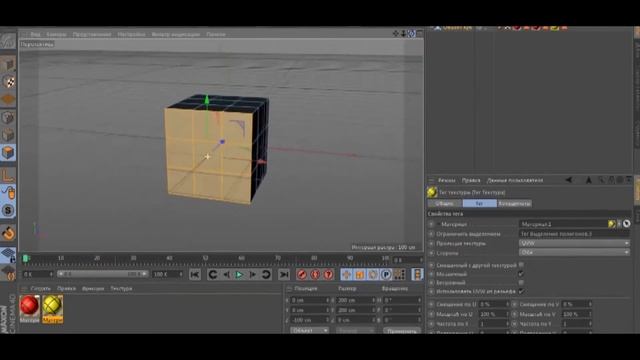The height and width of the screenshot is (360, 640).
Task: Open the 'Координаты' tab
Action: pos(514,203)
